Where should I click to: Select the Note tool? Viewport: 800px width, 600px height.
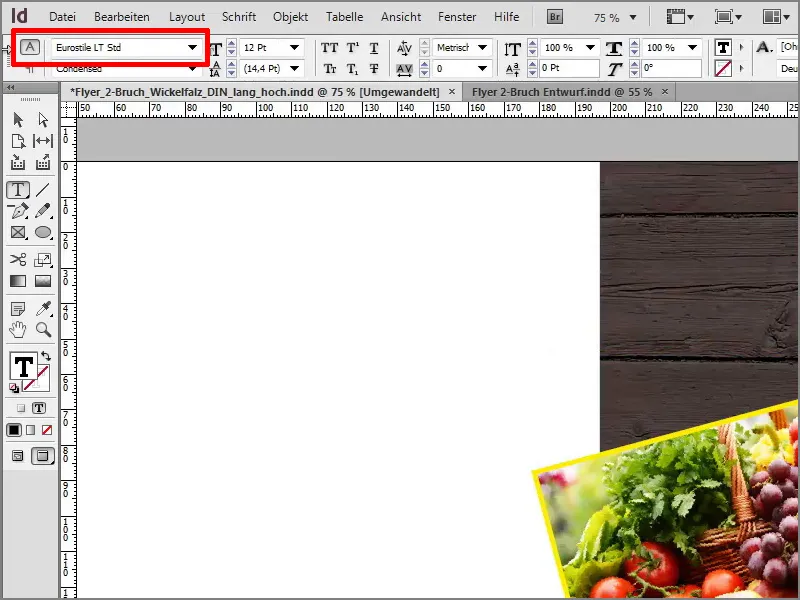tap(18, 309)
